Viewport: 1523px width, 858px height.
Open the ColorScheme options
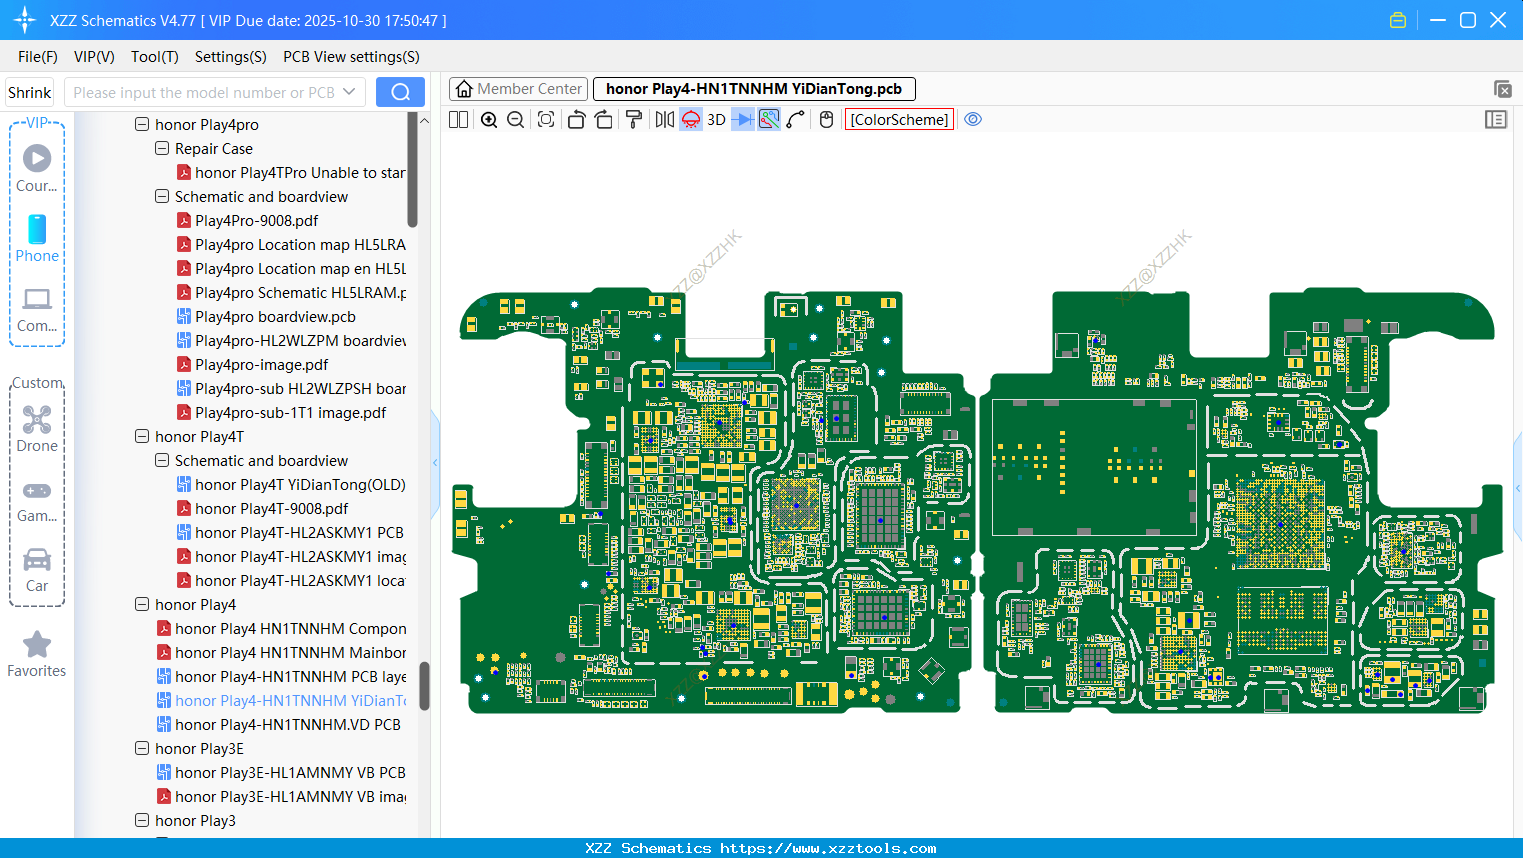pos(899,119)
